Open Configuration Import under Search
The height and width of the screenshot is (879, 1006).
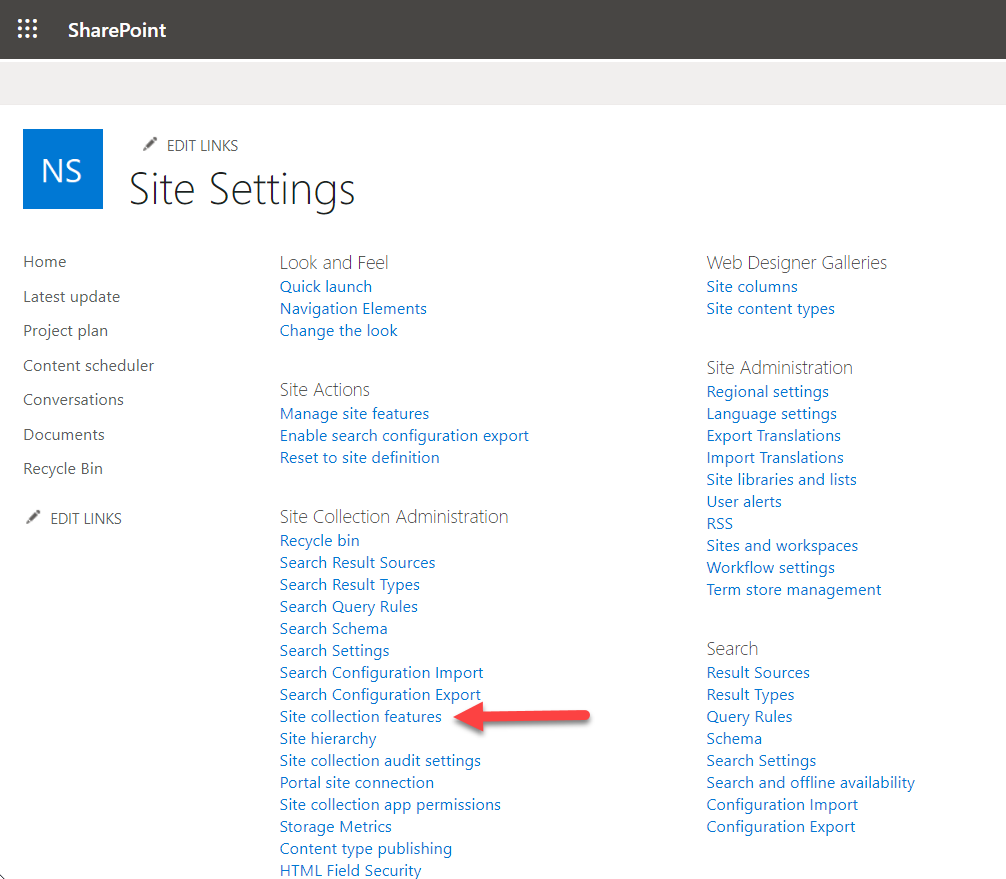(782, 805)
